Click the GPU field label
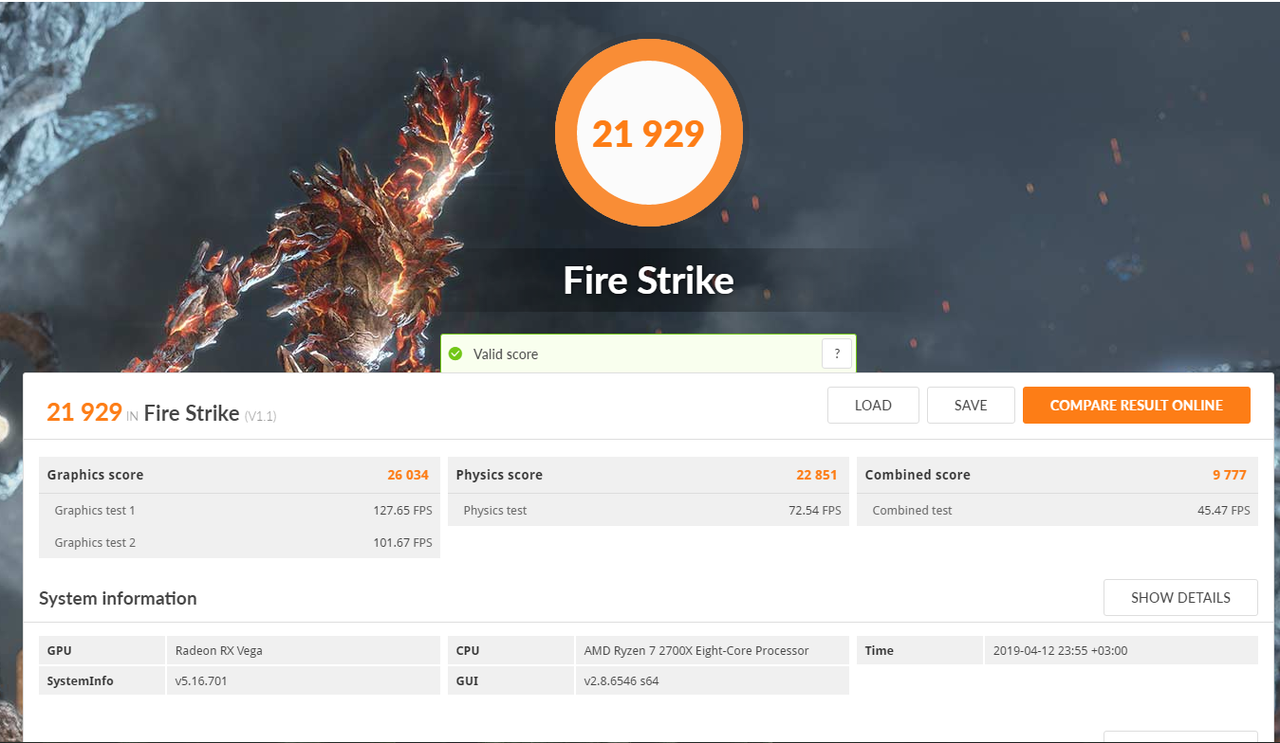The width and height of the screenshot is (1280, 743). [x=59, y=650]
